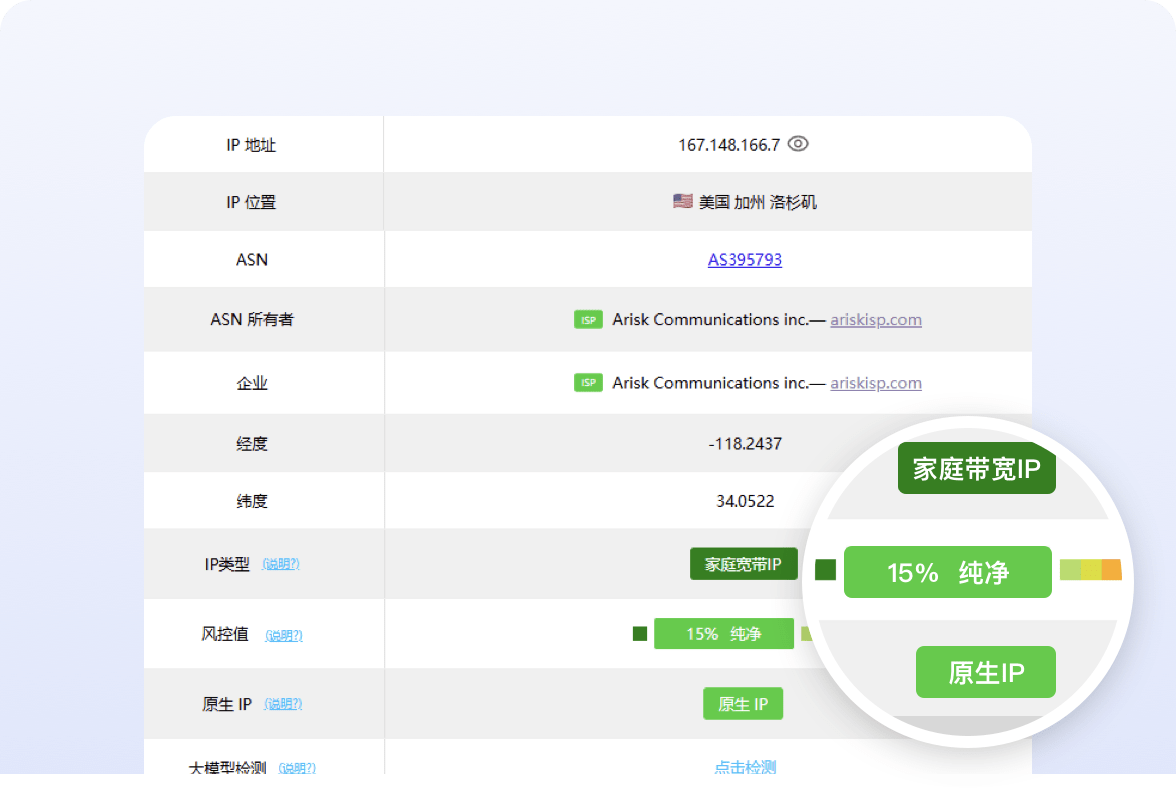This screenshot has width=1176, height=788.
Task: Click dark green square left of 风控值 bar
Action: coord(640,634)
